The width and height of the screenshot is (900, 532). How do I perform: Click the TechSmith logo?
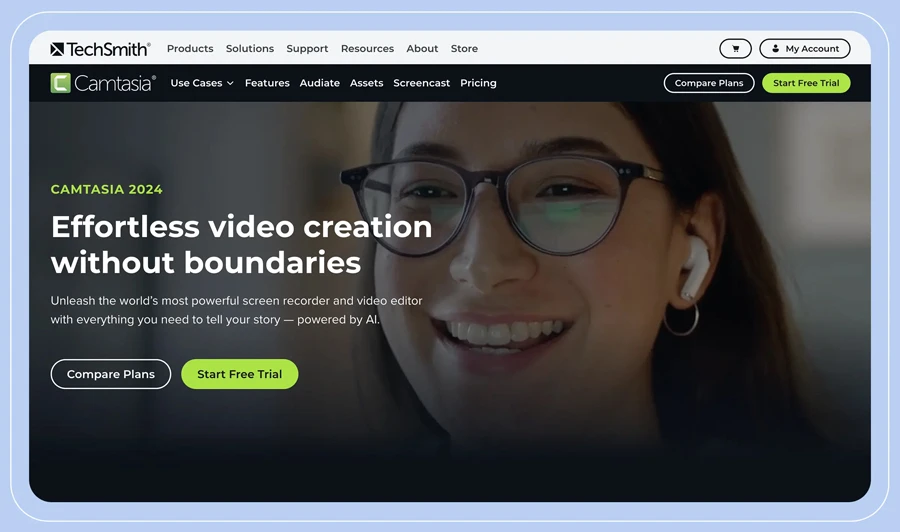pyautogui.click(x=100, y=49)
